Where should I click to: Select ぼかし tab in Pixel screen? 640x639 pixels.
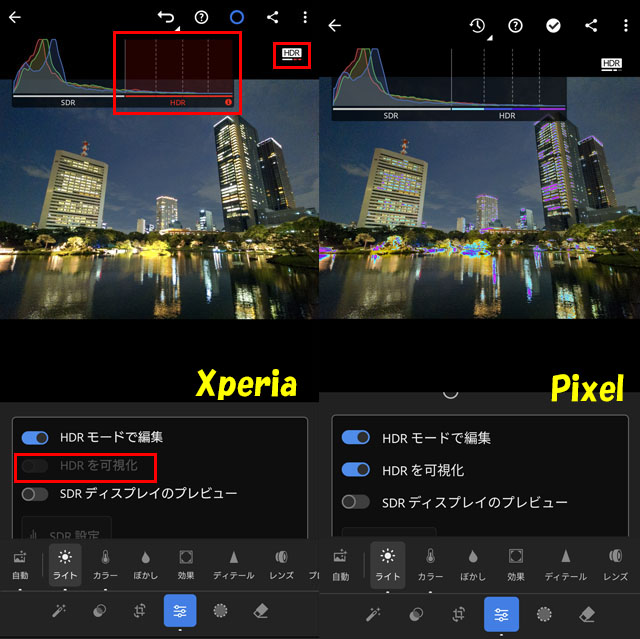point(473,566)
